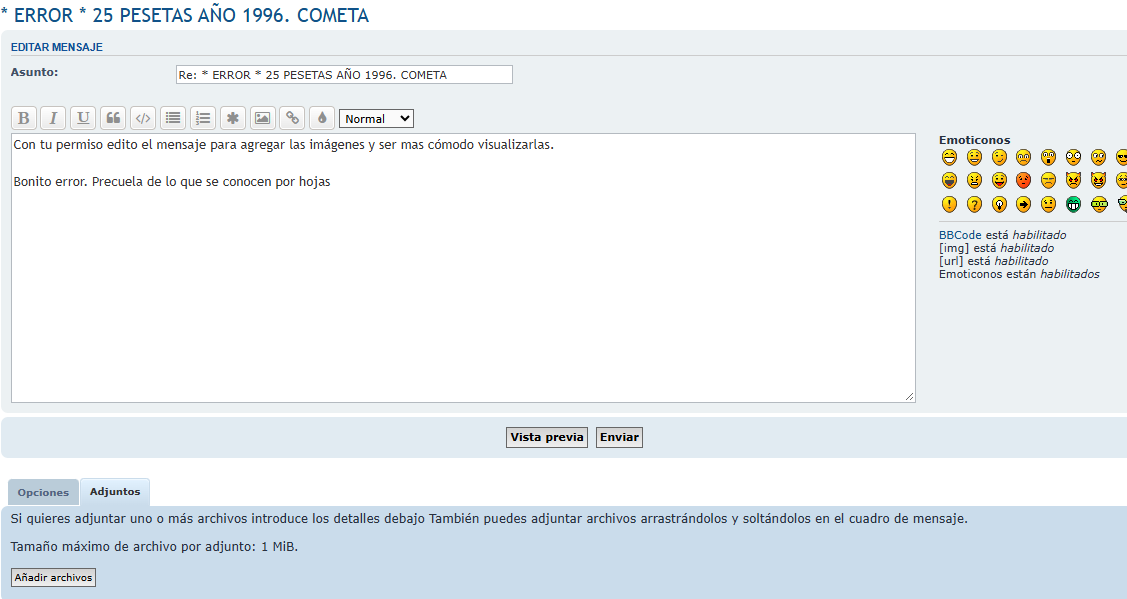Insert the winking emoticon
1127x599 pixels.
[999, 157]
